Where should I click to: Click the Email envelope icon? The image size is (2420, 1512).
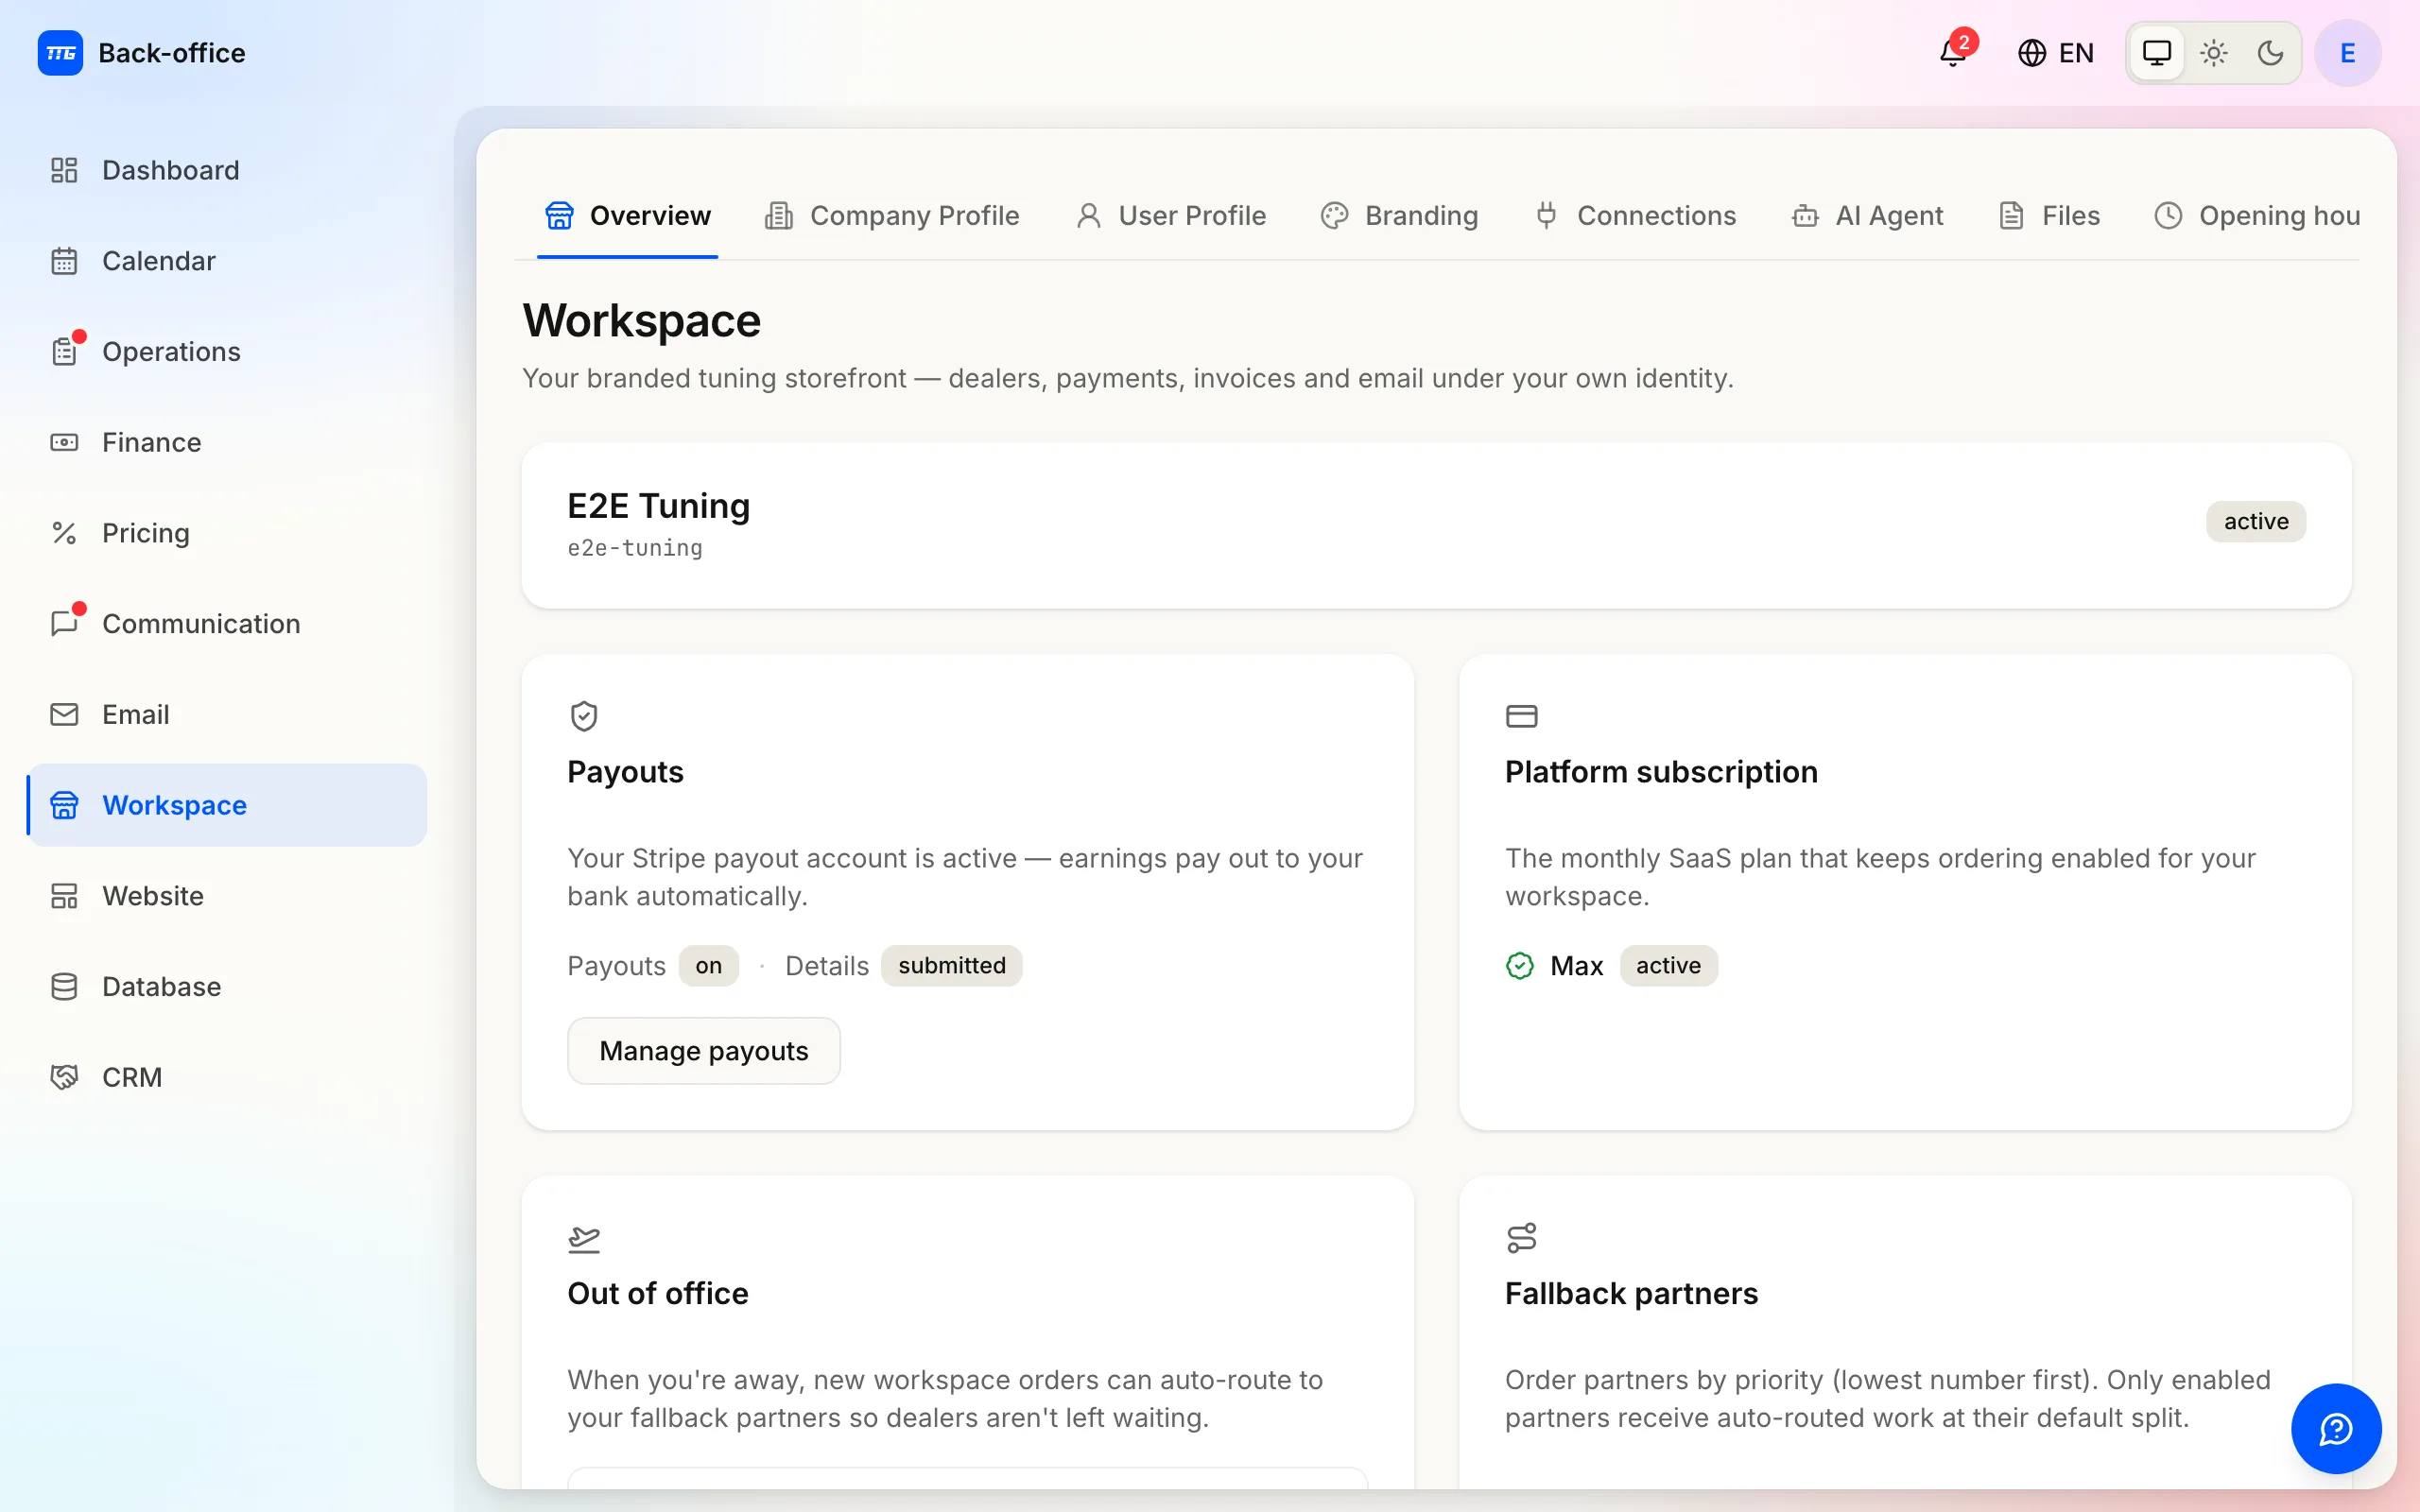click(x=64, y=714)
